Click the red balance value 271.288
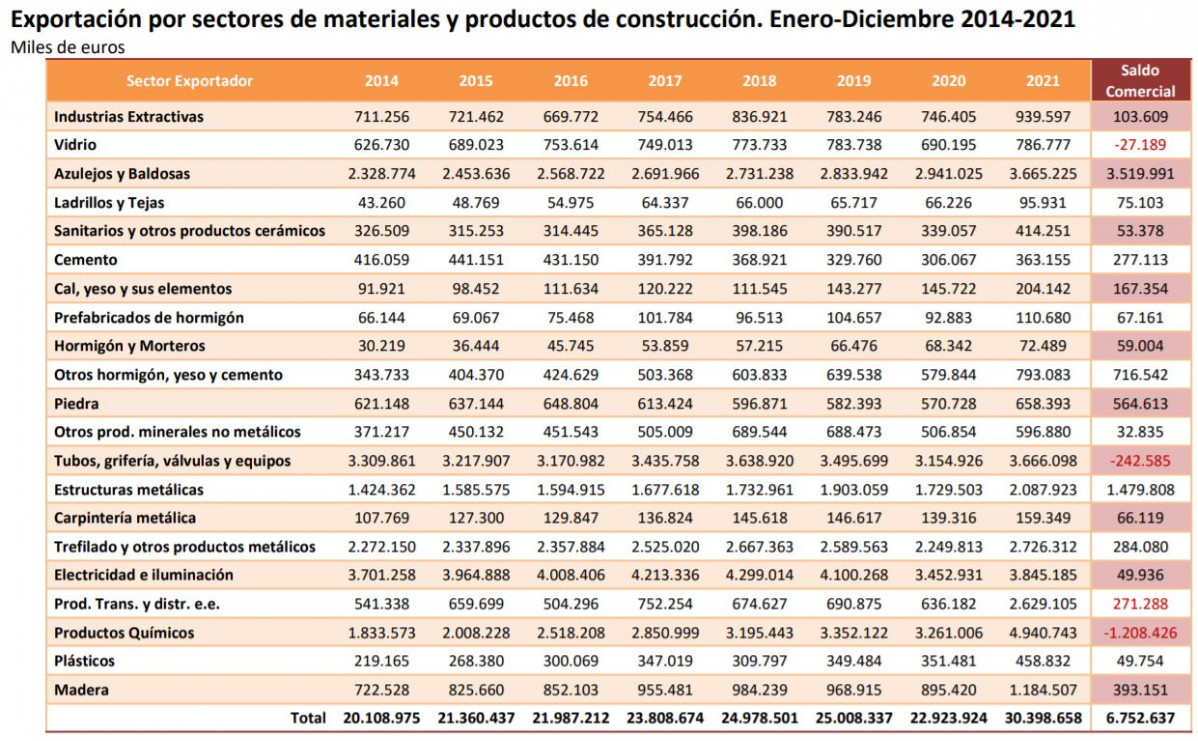 point(1140,603)
